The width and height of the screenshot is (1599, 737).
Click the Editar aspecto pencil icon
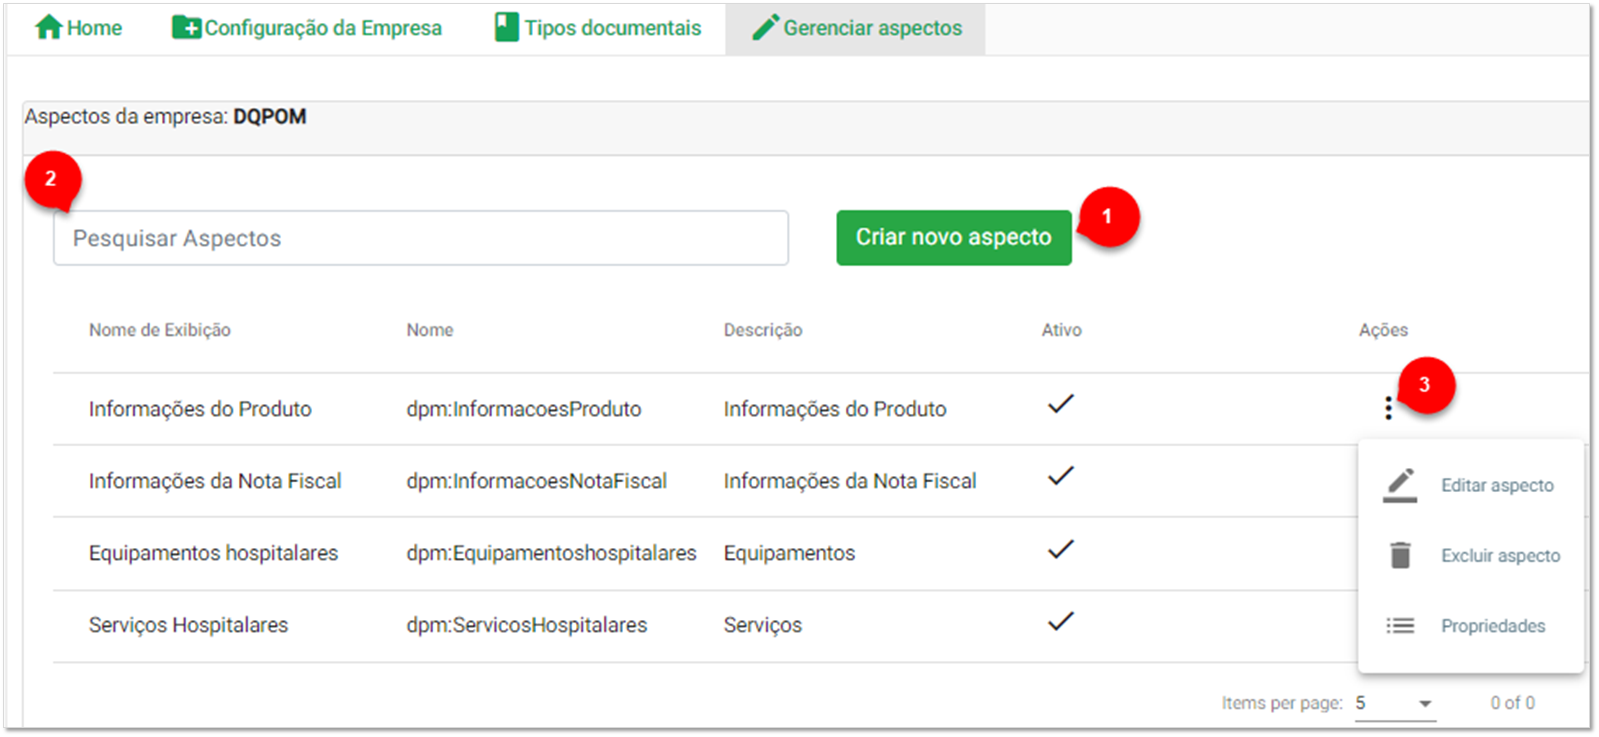pyautogui.click(x=1400, y=485)
